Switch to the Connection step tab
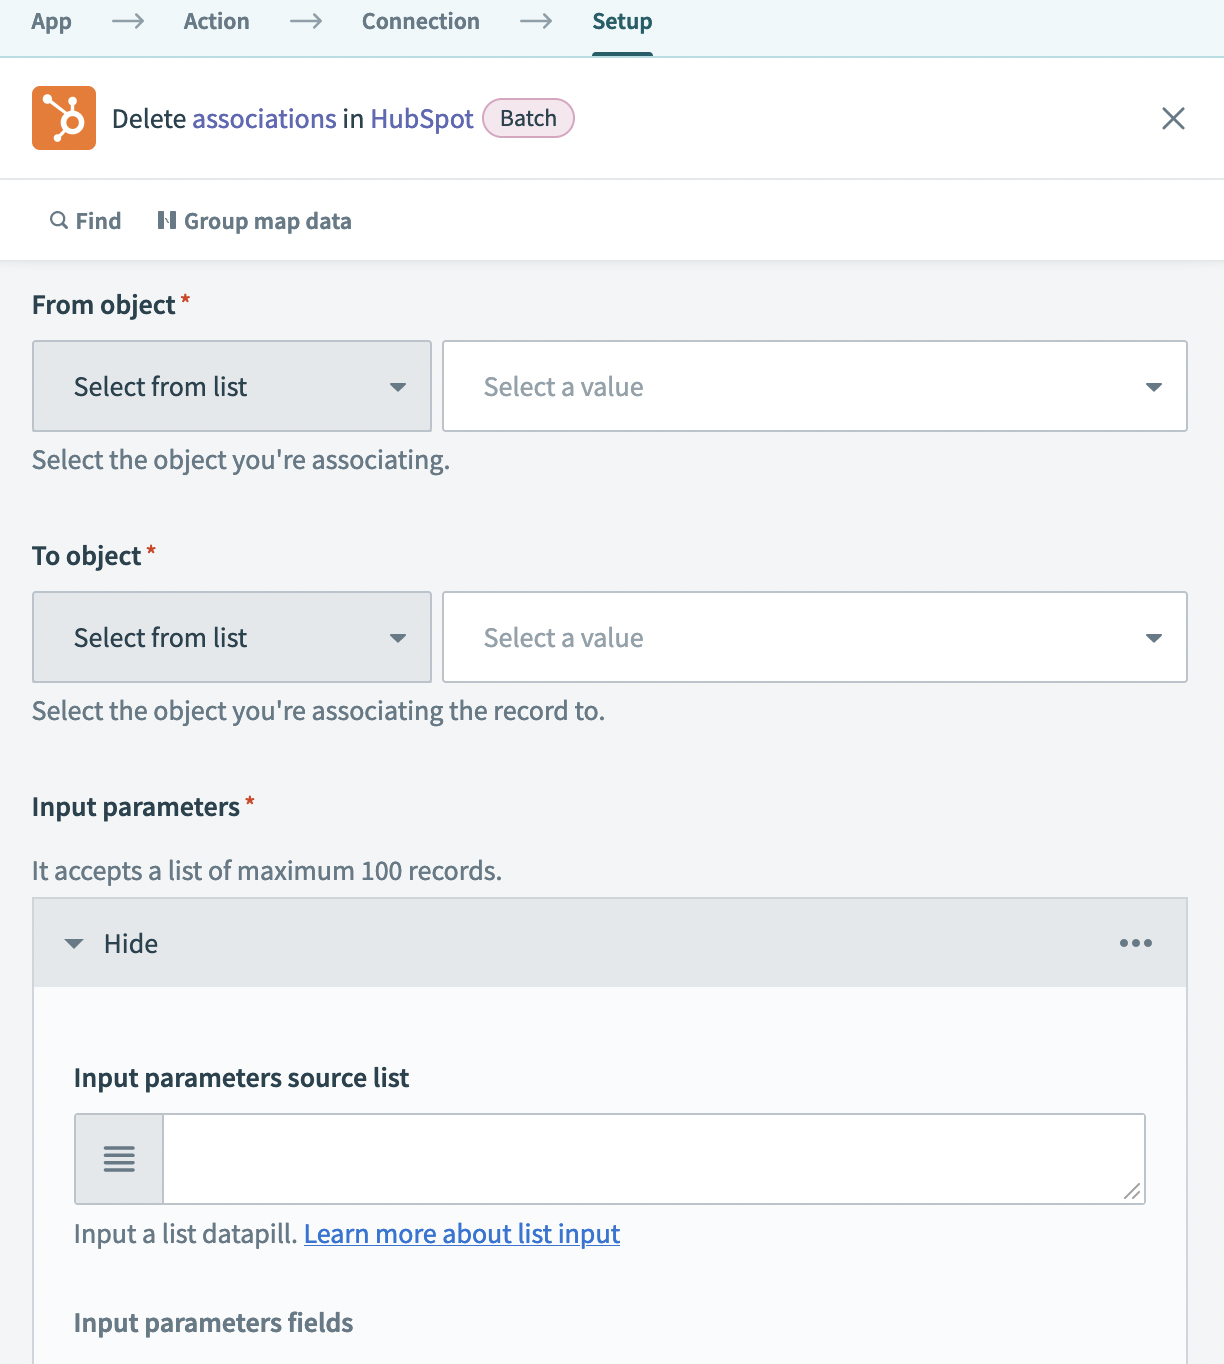1224x1364 pixels. (420, 21)
